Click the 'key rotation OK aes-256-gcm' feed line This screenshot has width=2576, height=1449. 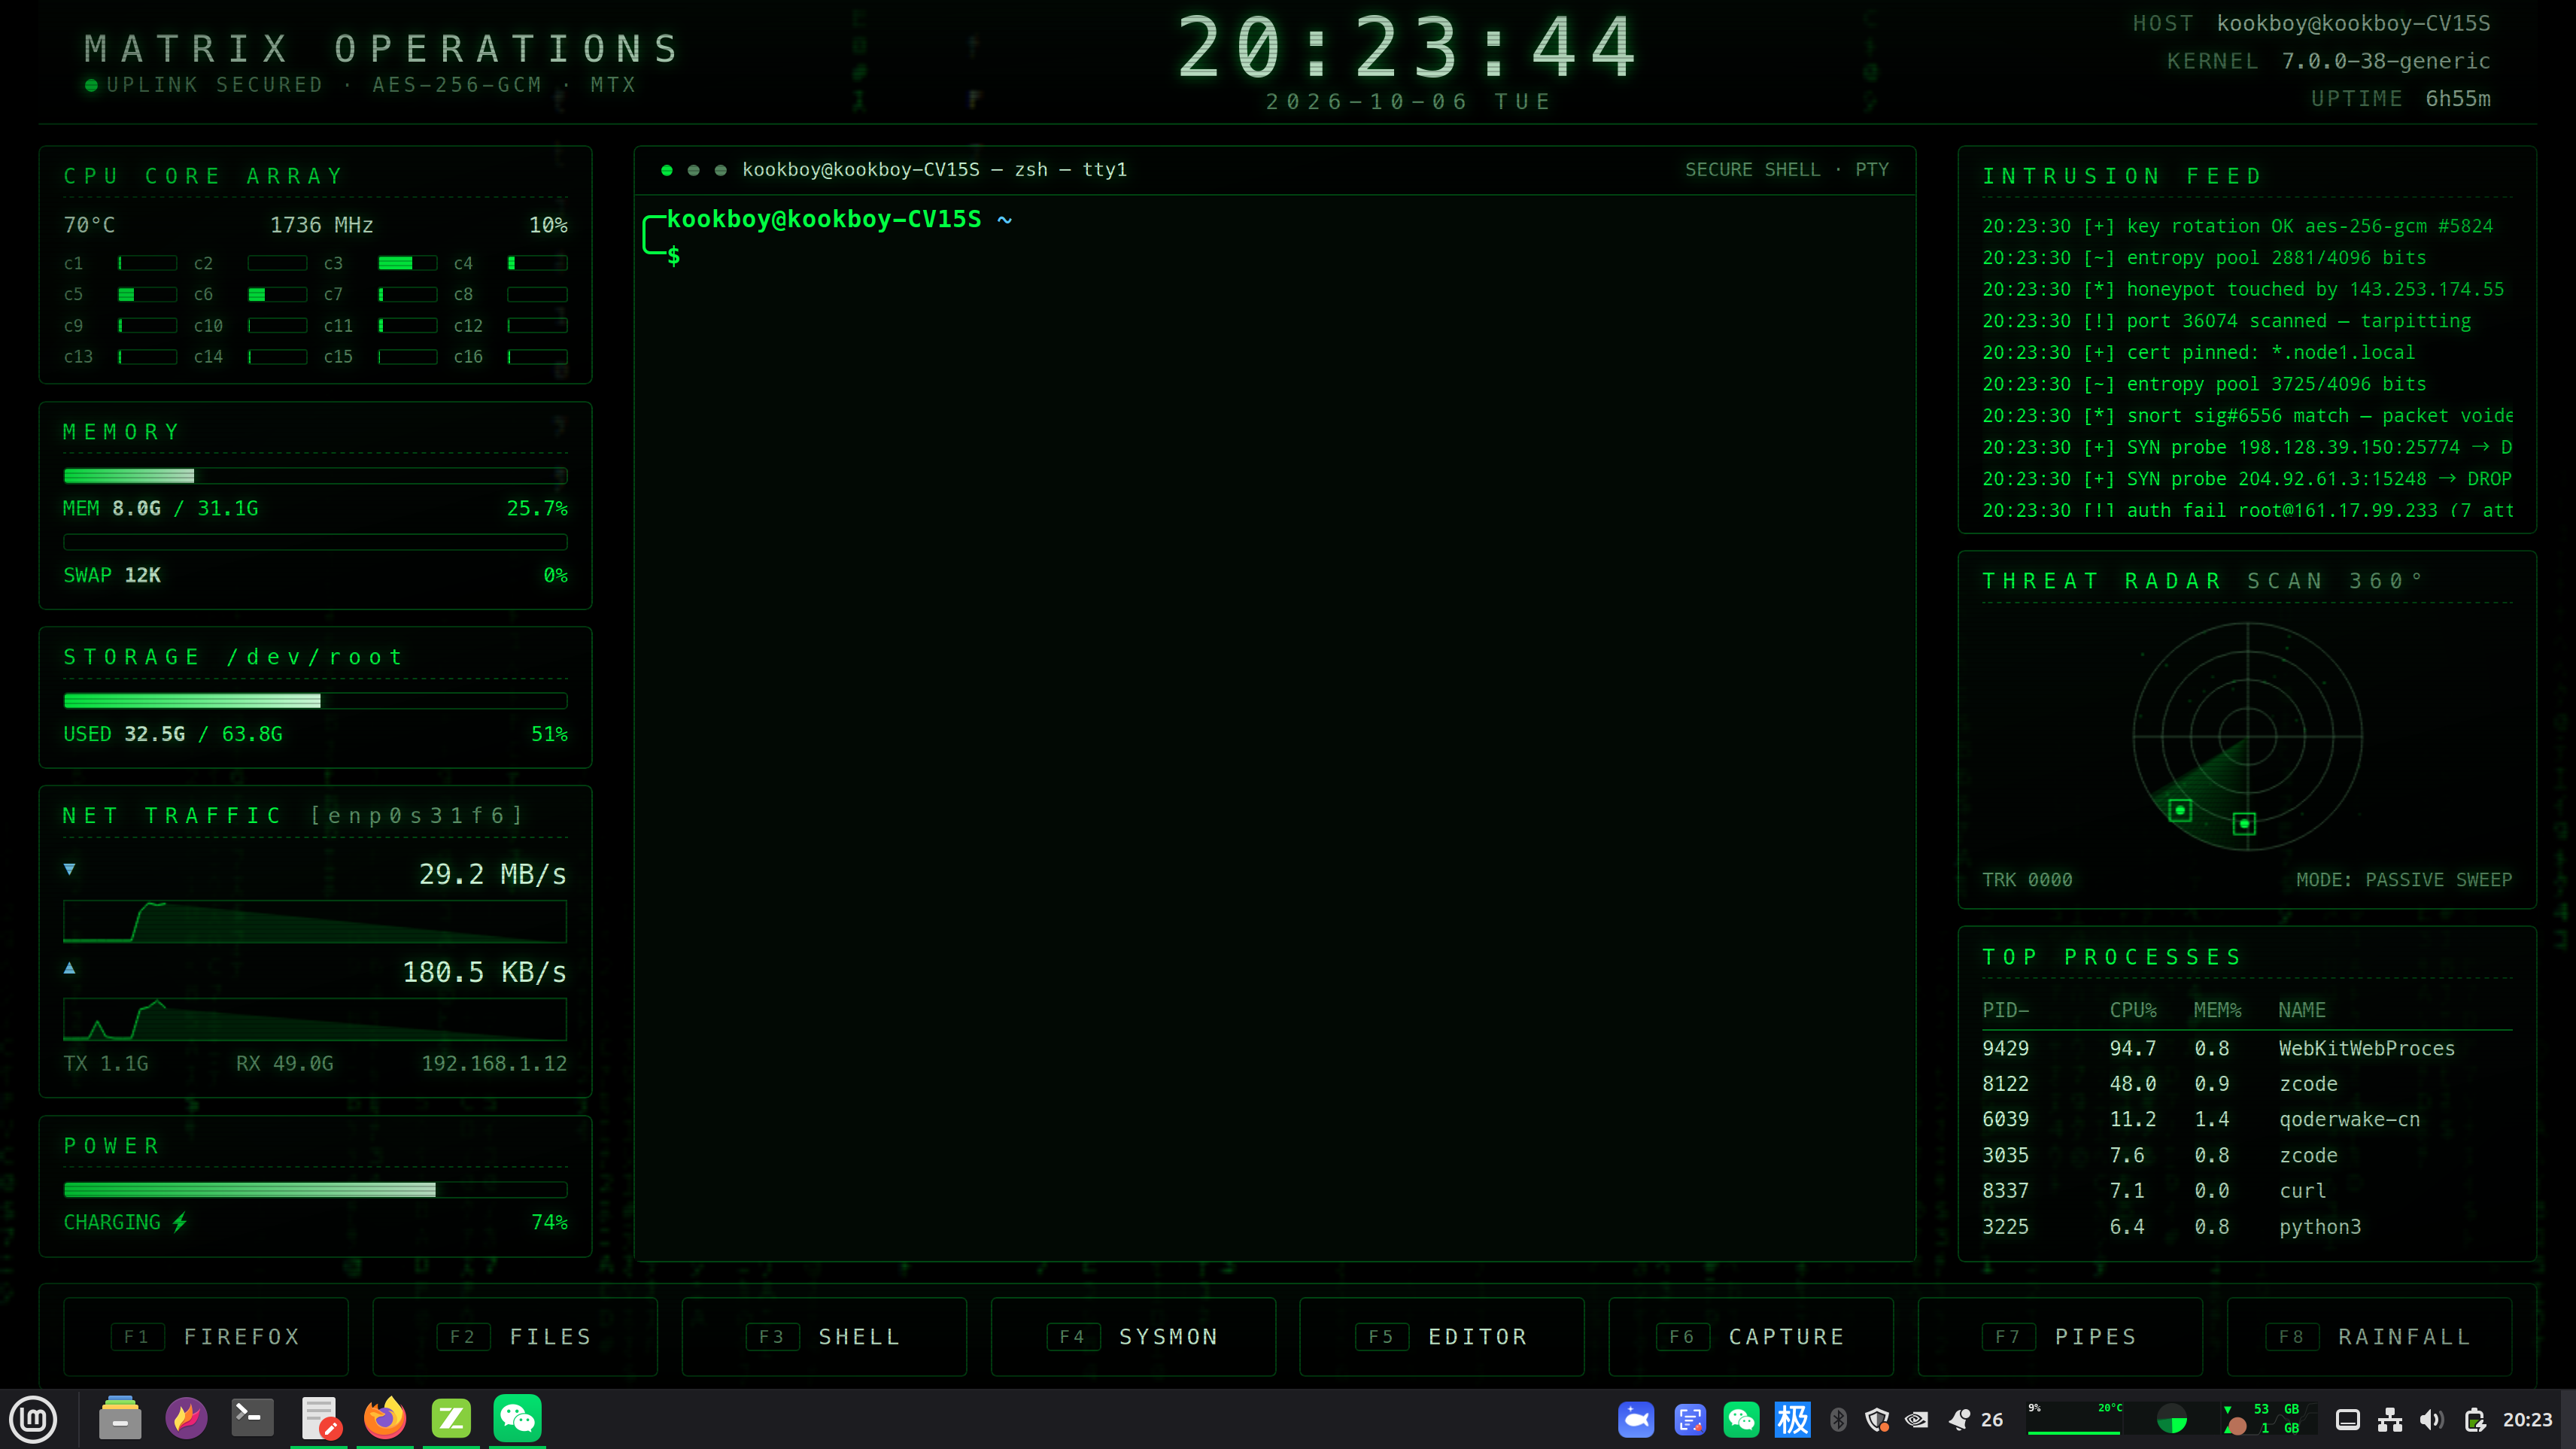(x=2238, y=226)
